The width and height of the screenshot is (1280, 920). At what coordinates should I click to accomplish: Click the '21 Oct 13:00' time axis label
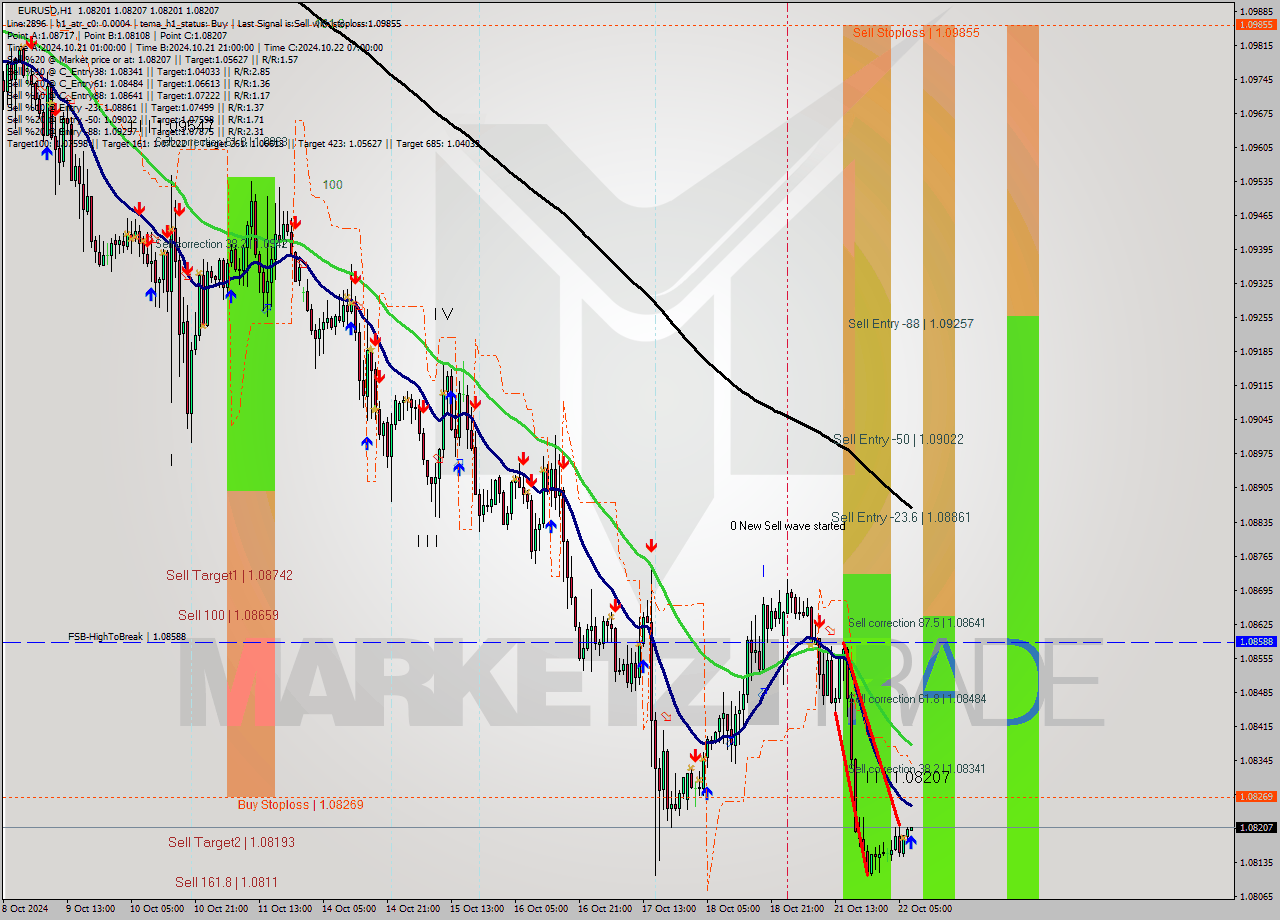point(862,909)
